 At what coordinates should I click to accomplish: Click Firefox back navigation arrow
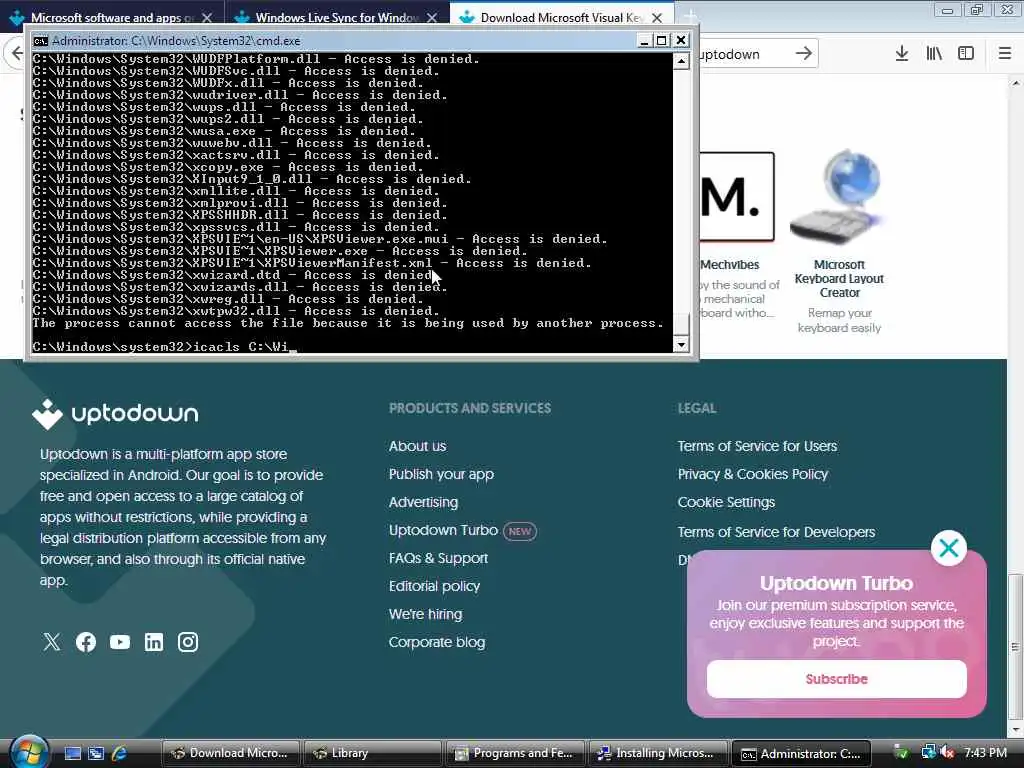coord(16,54)
